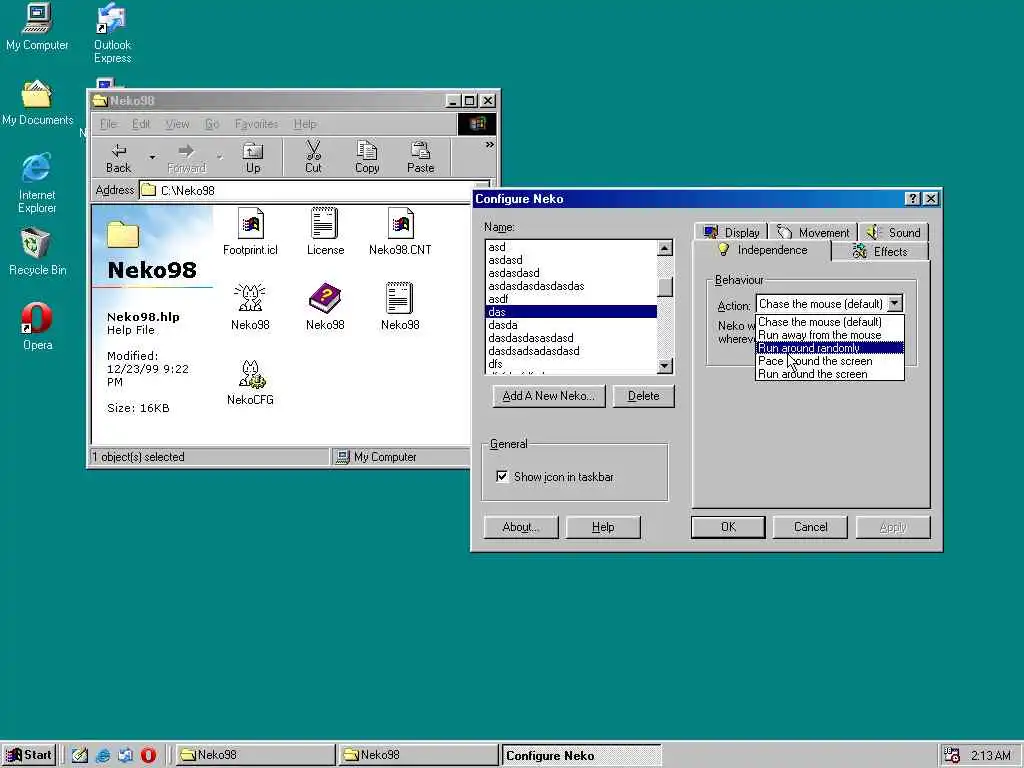The width and height of the screenshot is (1024, 768).
Task: Open the My Computer desktop icon
Action: [x=37, y=26]
